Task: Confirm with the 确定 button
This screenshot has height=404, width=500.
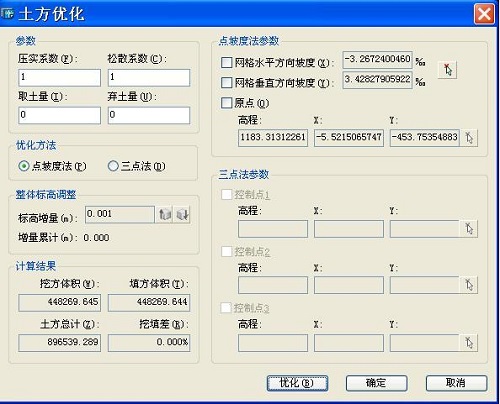Action: click(x=376, y=383)
